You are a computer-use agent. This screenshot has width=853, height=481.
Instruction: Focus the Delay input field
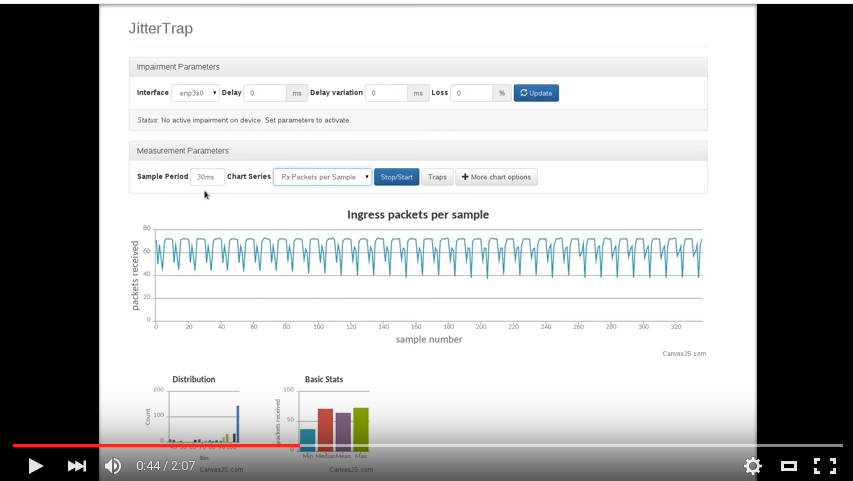pos(265,93)
